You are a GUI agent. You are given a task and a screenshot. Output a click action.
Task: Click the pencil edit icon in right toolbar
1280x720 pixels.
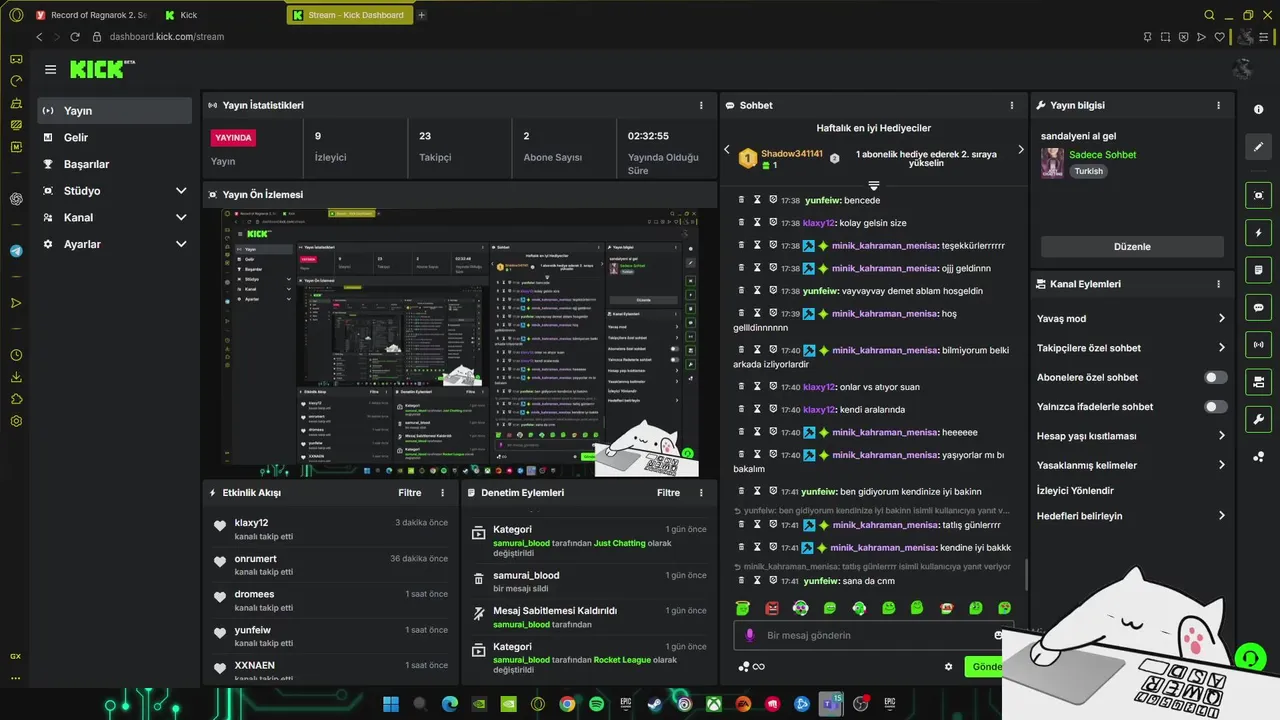click(x=1258, y=147)
